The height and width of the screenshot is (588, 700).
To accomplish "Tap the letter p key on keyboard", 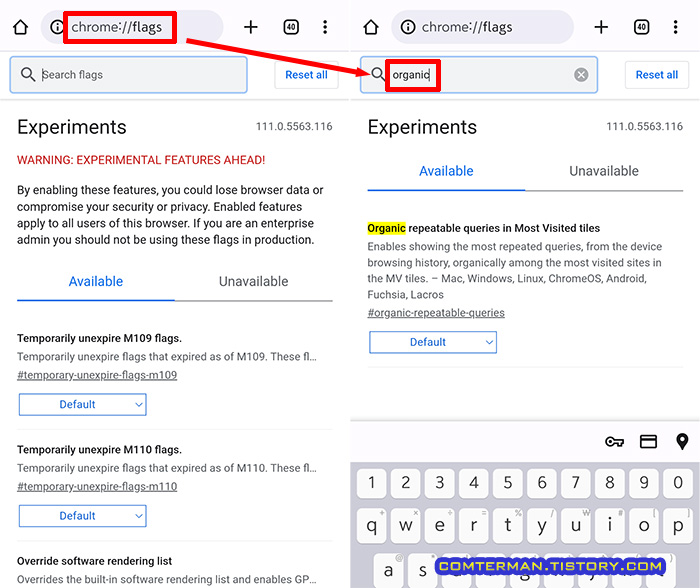I will pyautogui.click(x=678, y=525).
